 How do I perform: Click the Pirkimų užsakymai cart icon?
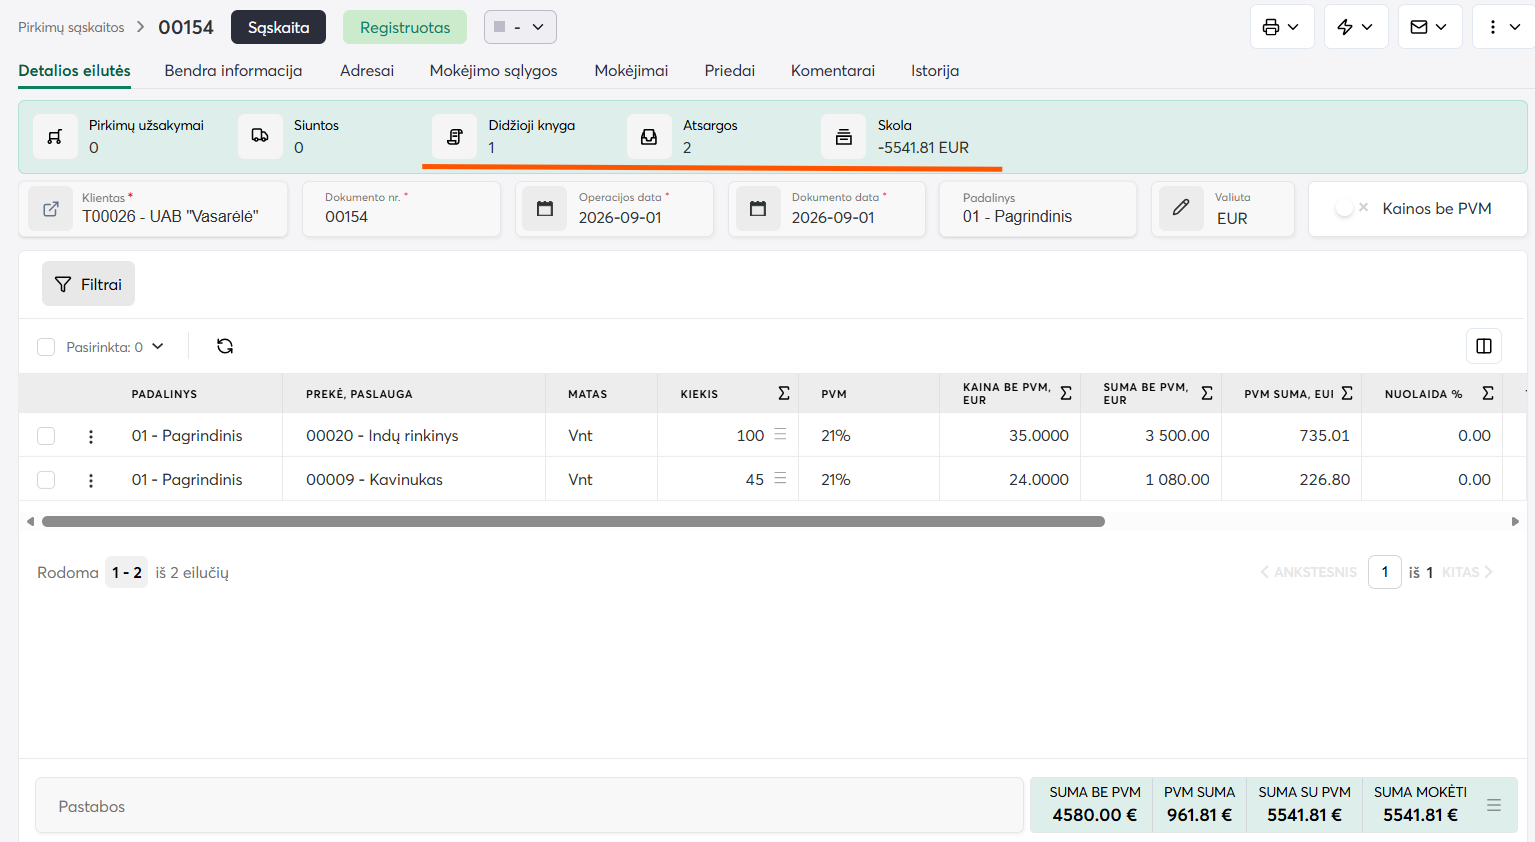coord(55,137)
